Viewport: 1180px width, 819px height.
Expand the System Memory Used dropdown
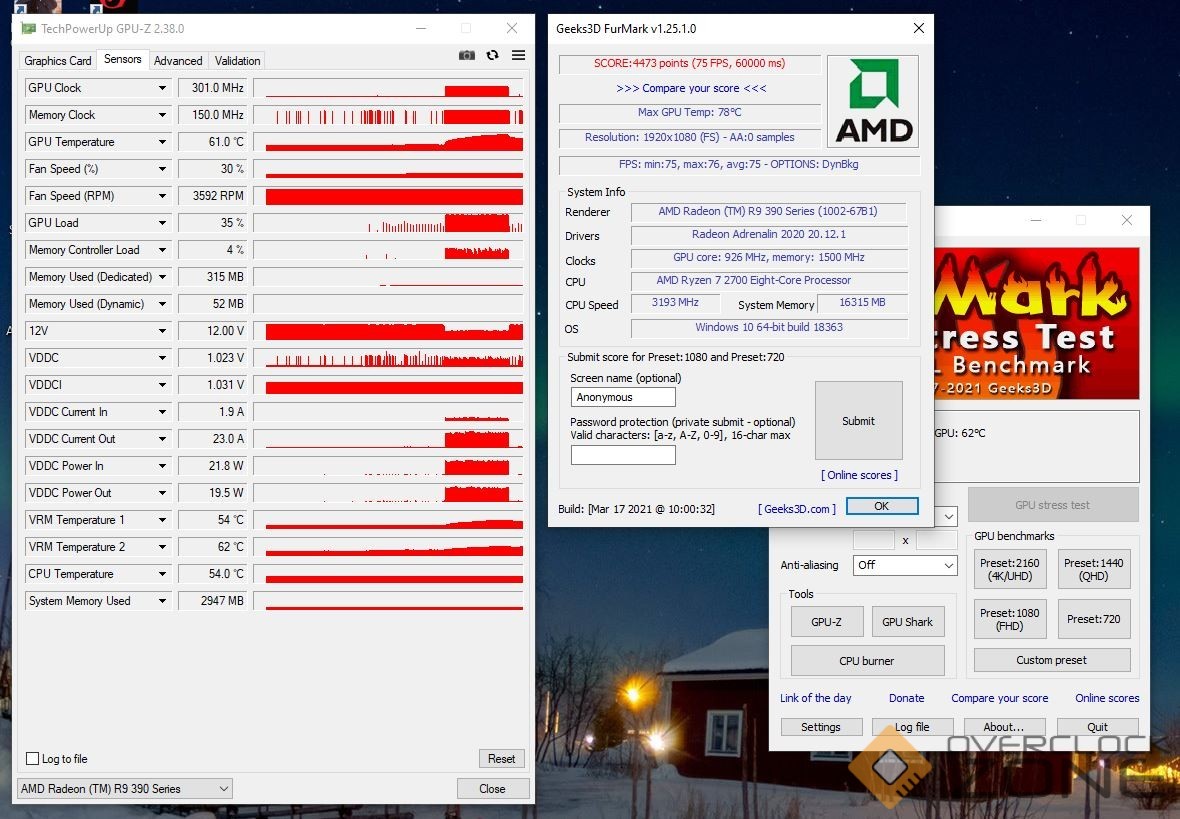click(162, 601)
